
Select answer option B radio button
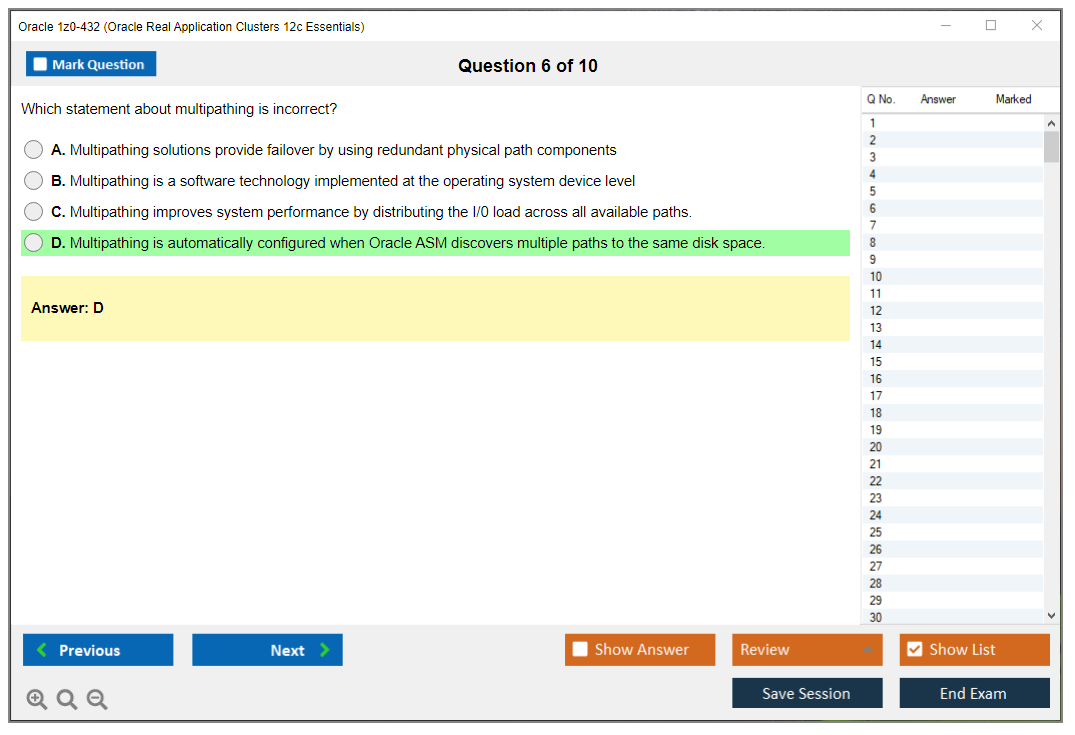coord(34,181)
